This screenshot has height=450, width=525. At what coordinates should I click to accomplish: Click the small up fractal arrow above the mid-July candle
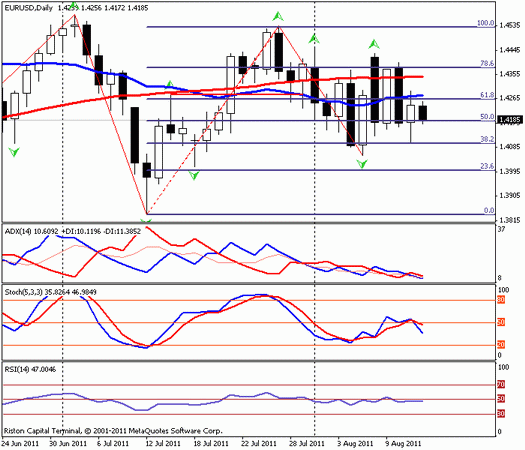[170, 84]
